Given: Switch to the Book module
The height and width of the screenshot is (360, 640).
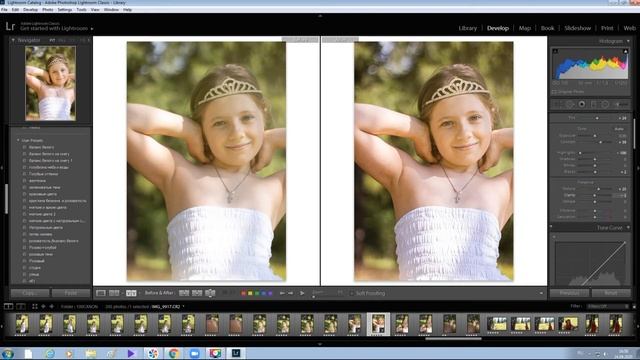Looking at the screenshot, I should point(548,28).
